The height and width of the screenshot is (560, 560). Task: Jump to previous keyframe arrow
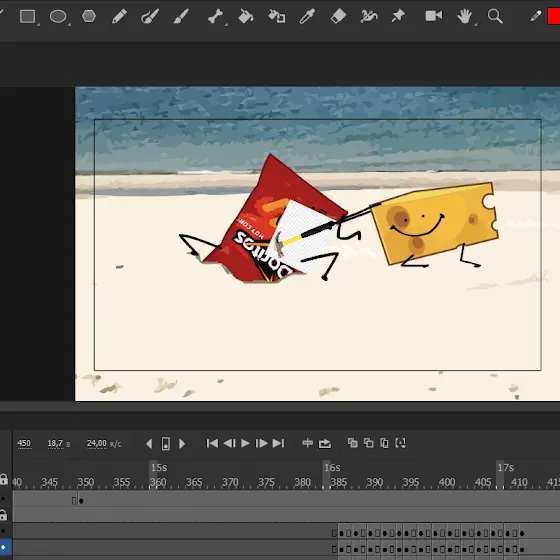149,444
